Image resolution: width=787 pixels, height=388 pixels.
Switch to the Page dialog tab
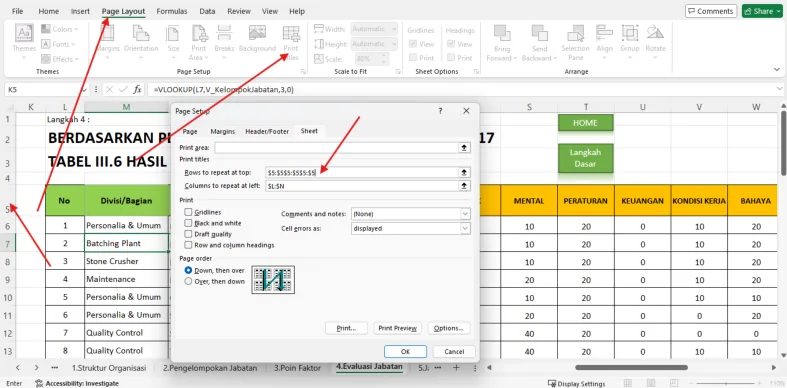coord(190,132)
